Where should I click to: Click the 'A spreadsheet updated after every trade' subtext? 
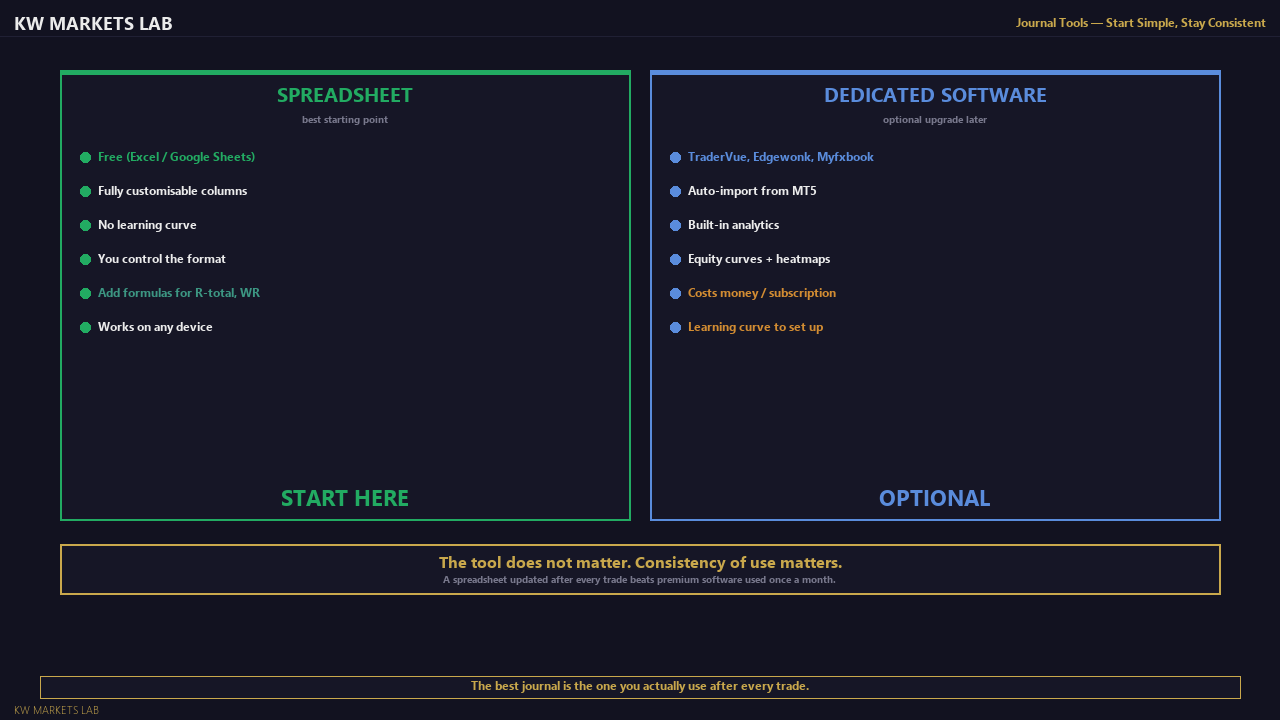(x=640, y=580)
